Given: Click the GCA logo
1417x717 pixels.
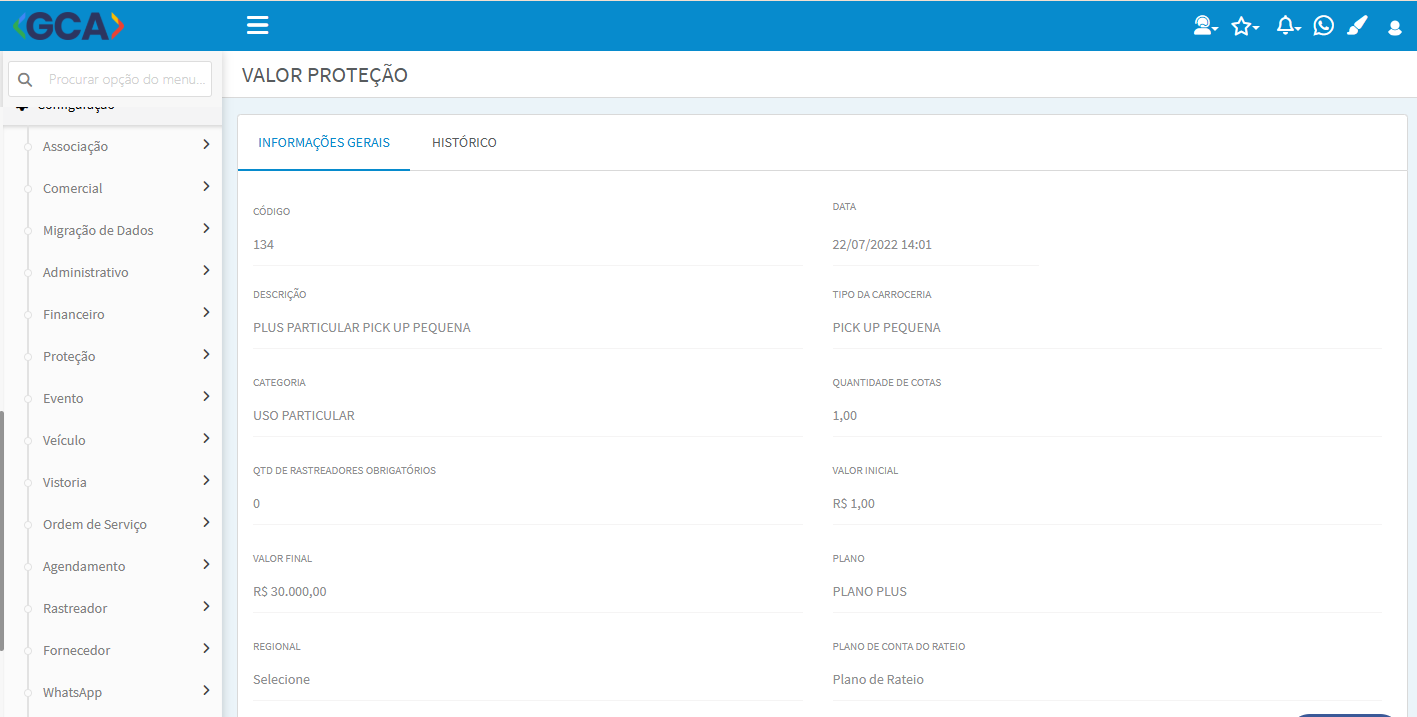Looking at the screenshot, I should click(69, 25).
